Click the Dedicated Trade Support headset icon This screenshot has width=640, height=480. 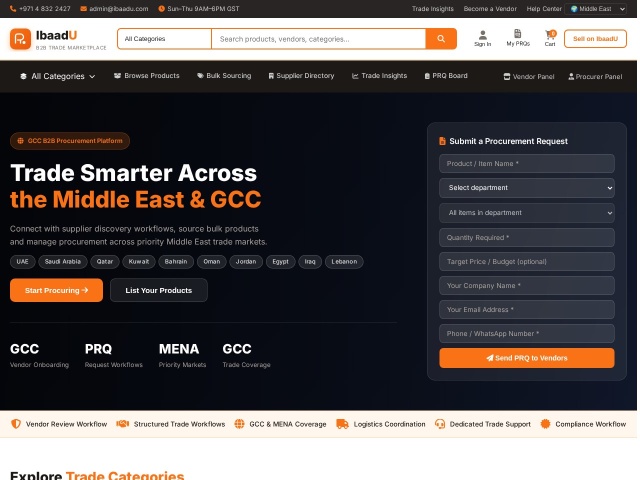(440, 424)
